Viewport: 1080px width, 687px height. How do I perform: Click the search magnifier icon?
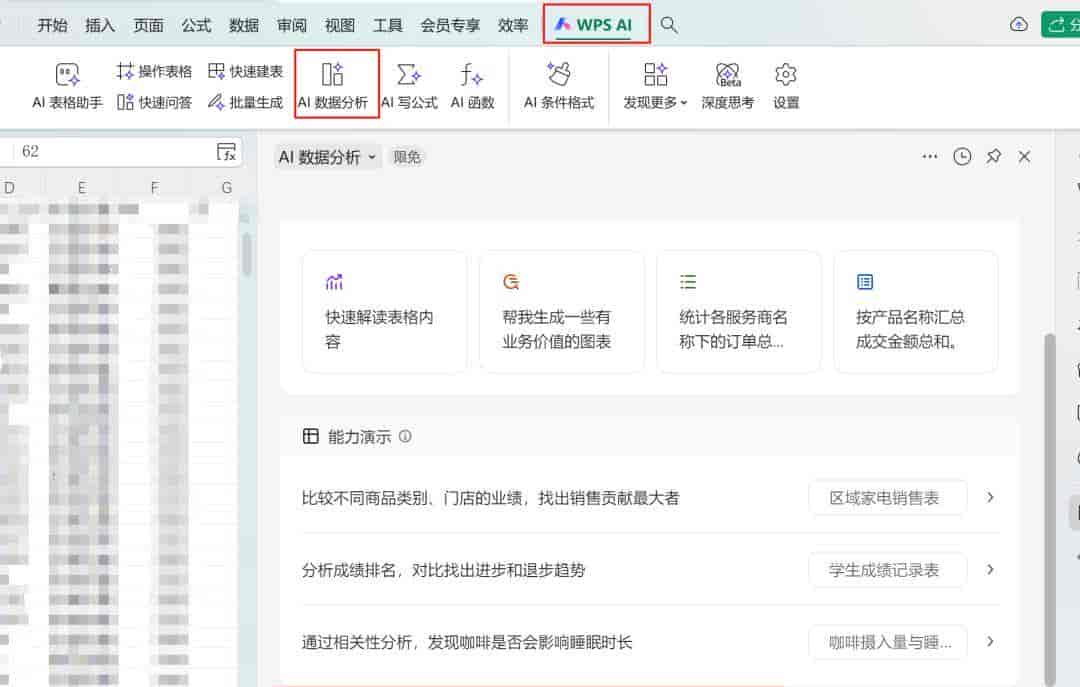click(669, 25)
